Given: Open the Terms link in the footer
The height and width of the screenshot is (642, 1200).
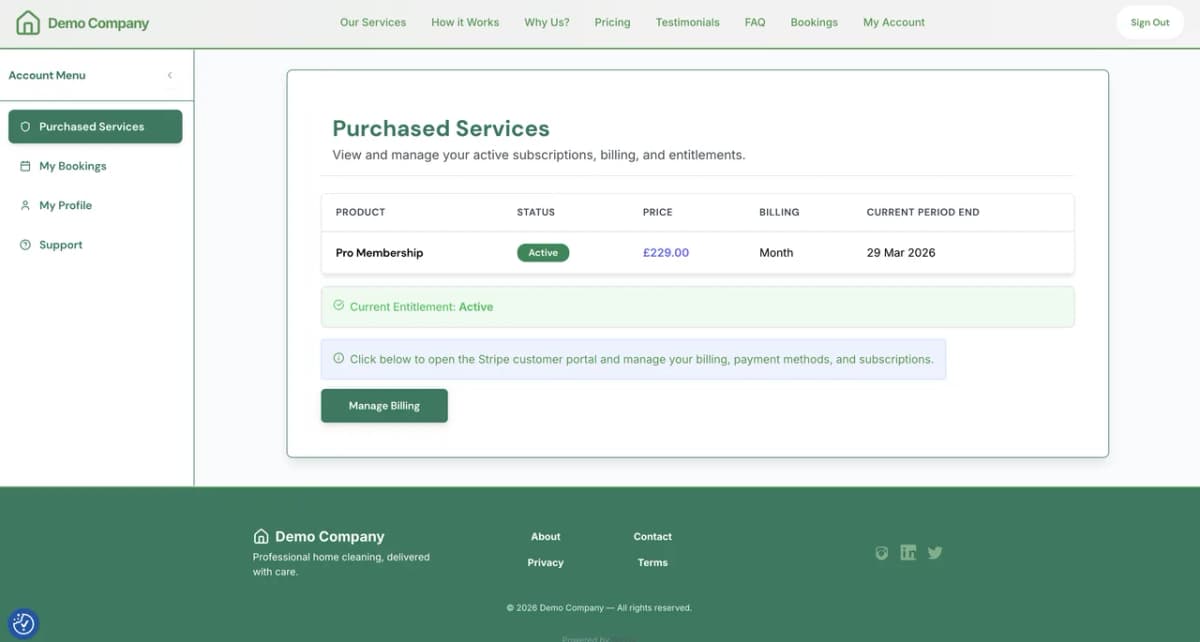Looking at the screenshot, I should (652, 562).
